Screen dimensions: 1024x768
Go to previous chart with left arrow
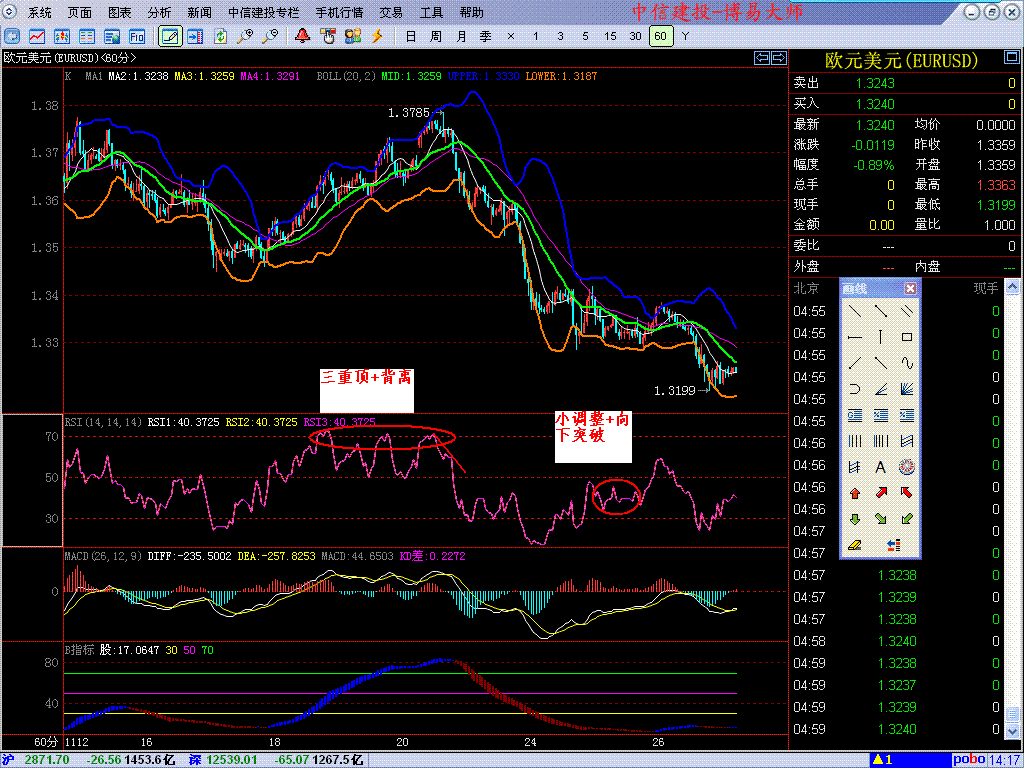[761, 58]
